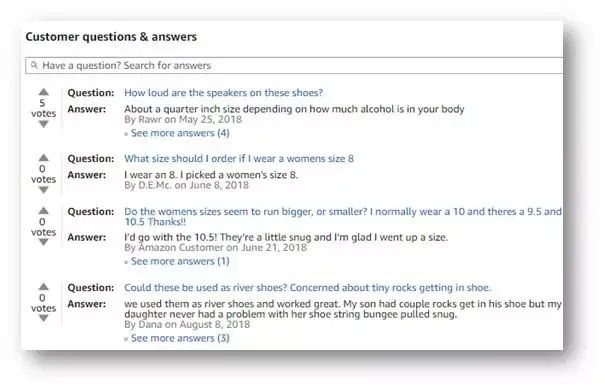Downvote the speakers loudness question
Viewport: 605px width, 392px height.
(x=44, y=124)
